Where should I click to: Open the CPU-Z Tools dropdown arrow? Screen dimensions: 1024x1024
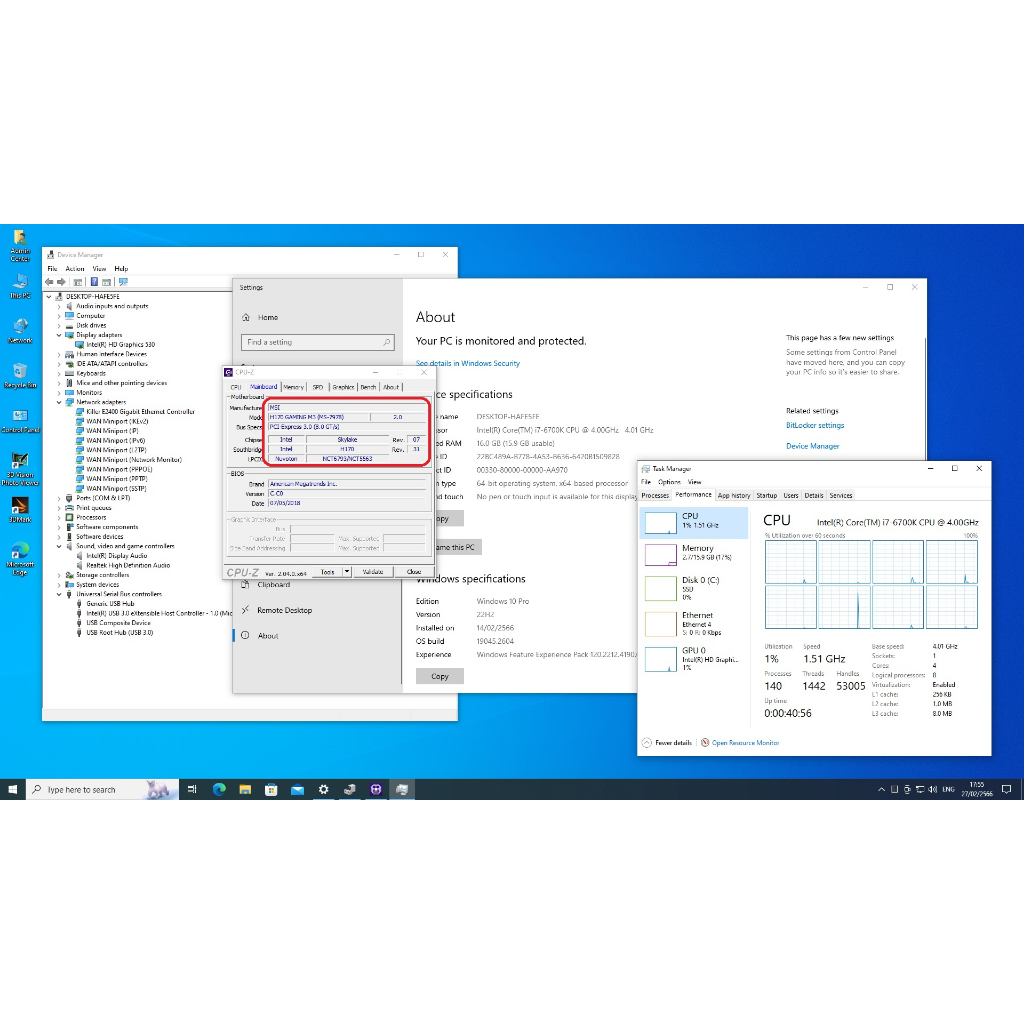[347, 572]
